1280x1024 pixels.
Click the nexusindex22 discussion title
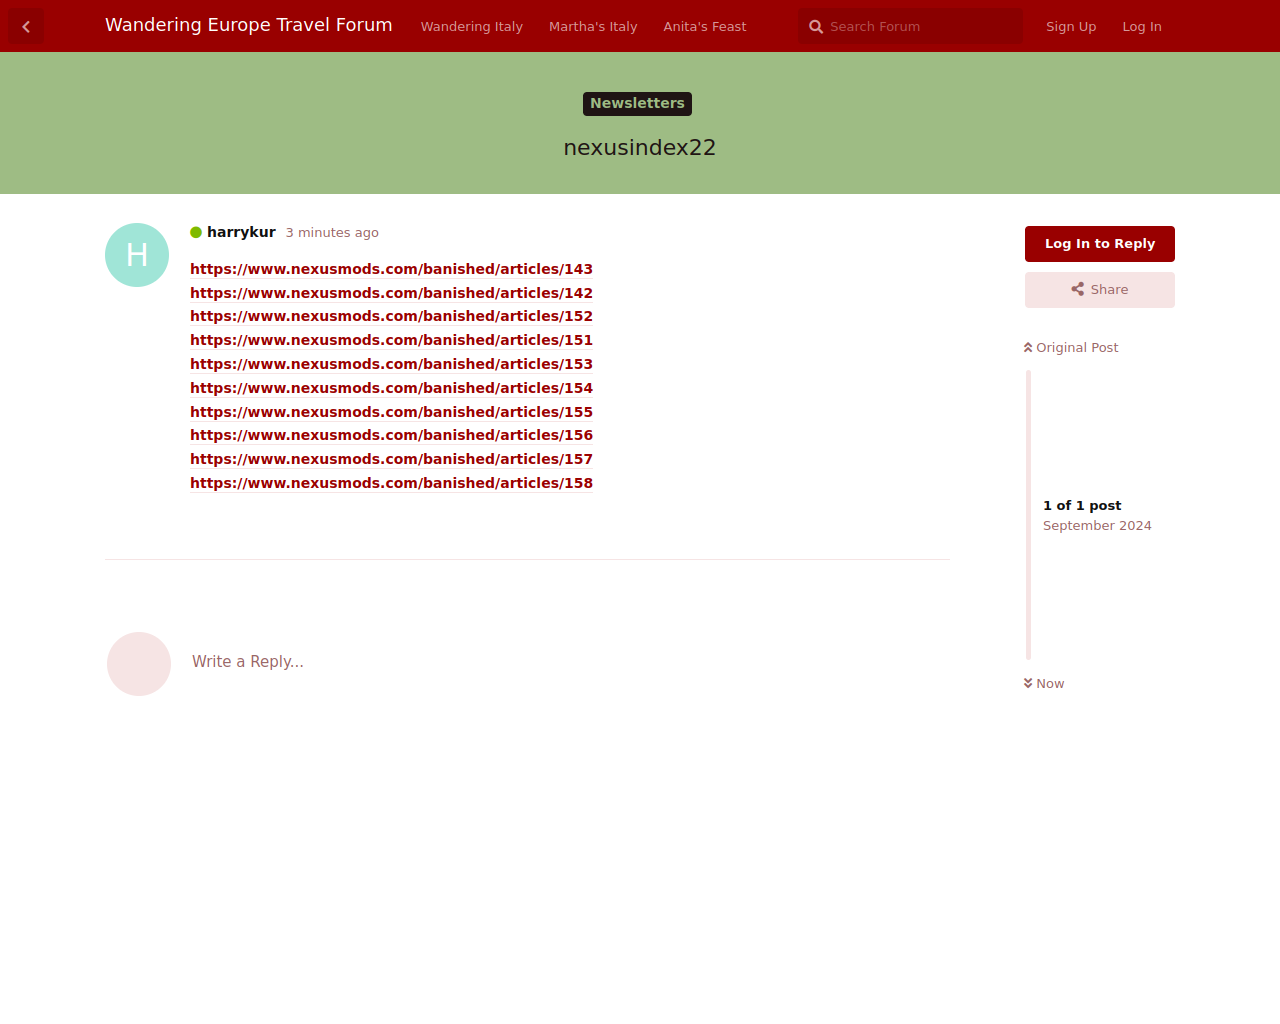[640, 148]
